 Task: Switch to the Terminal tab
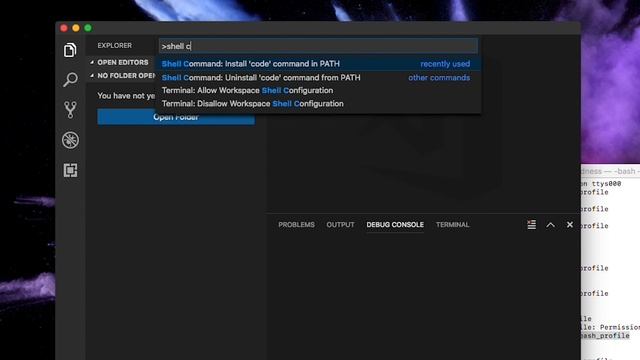click(452, 225)
